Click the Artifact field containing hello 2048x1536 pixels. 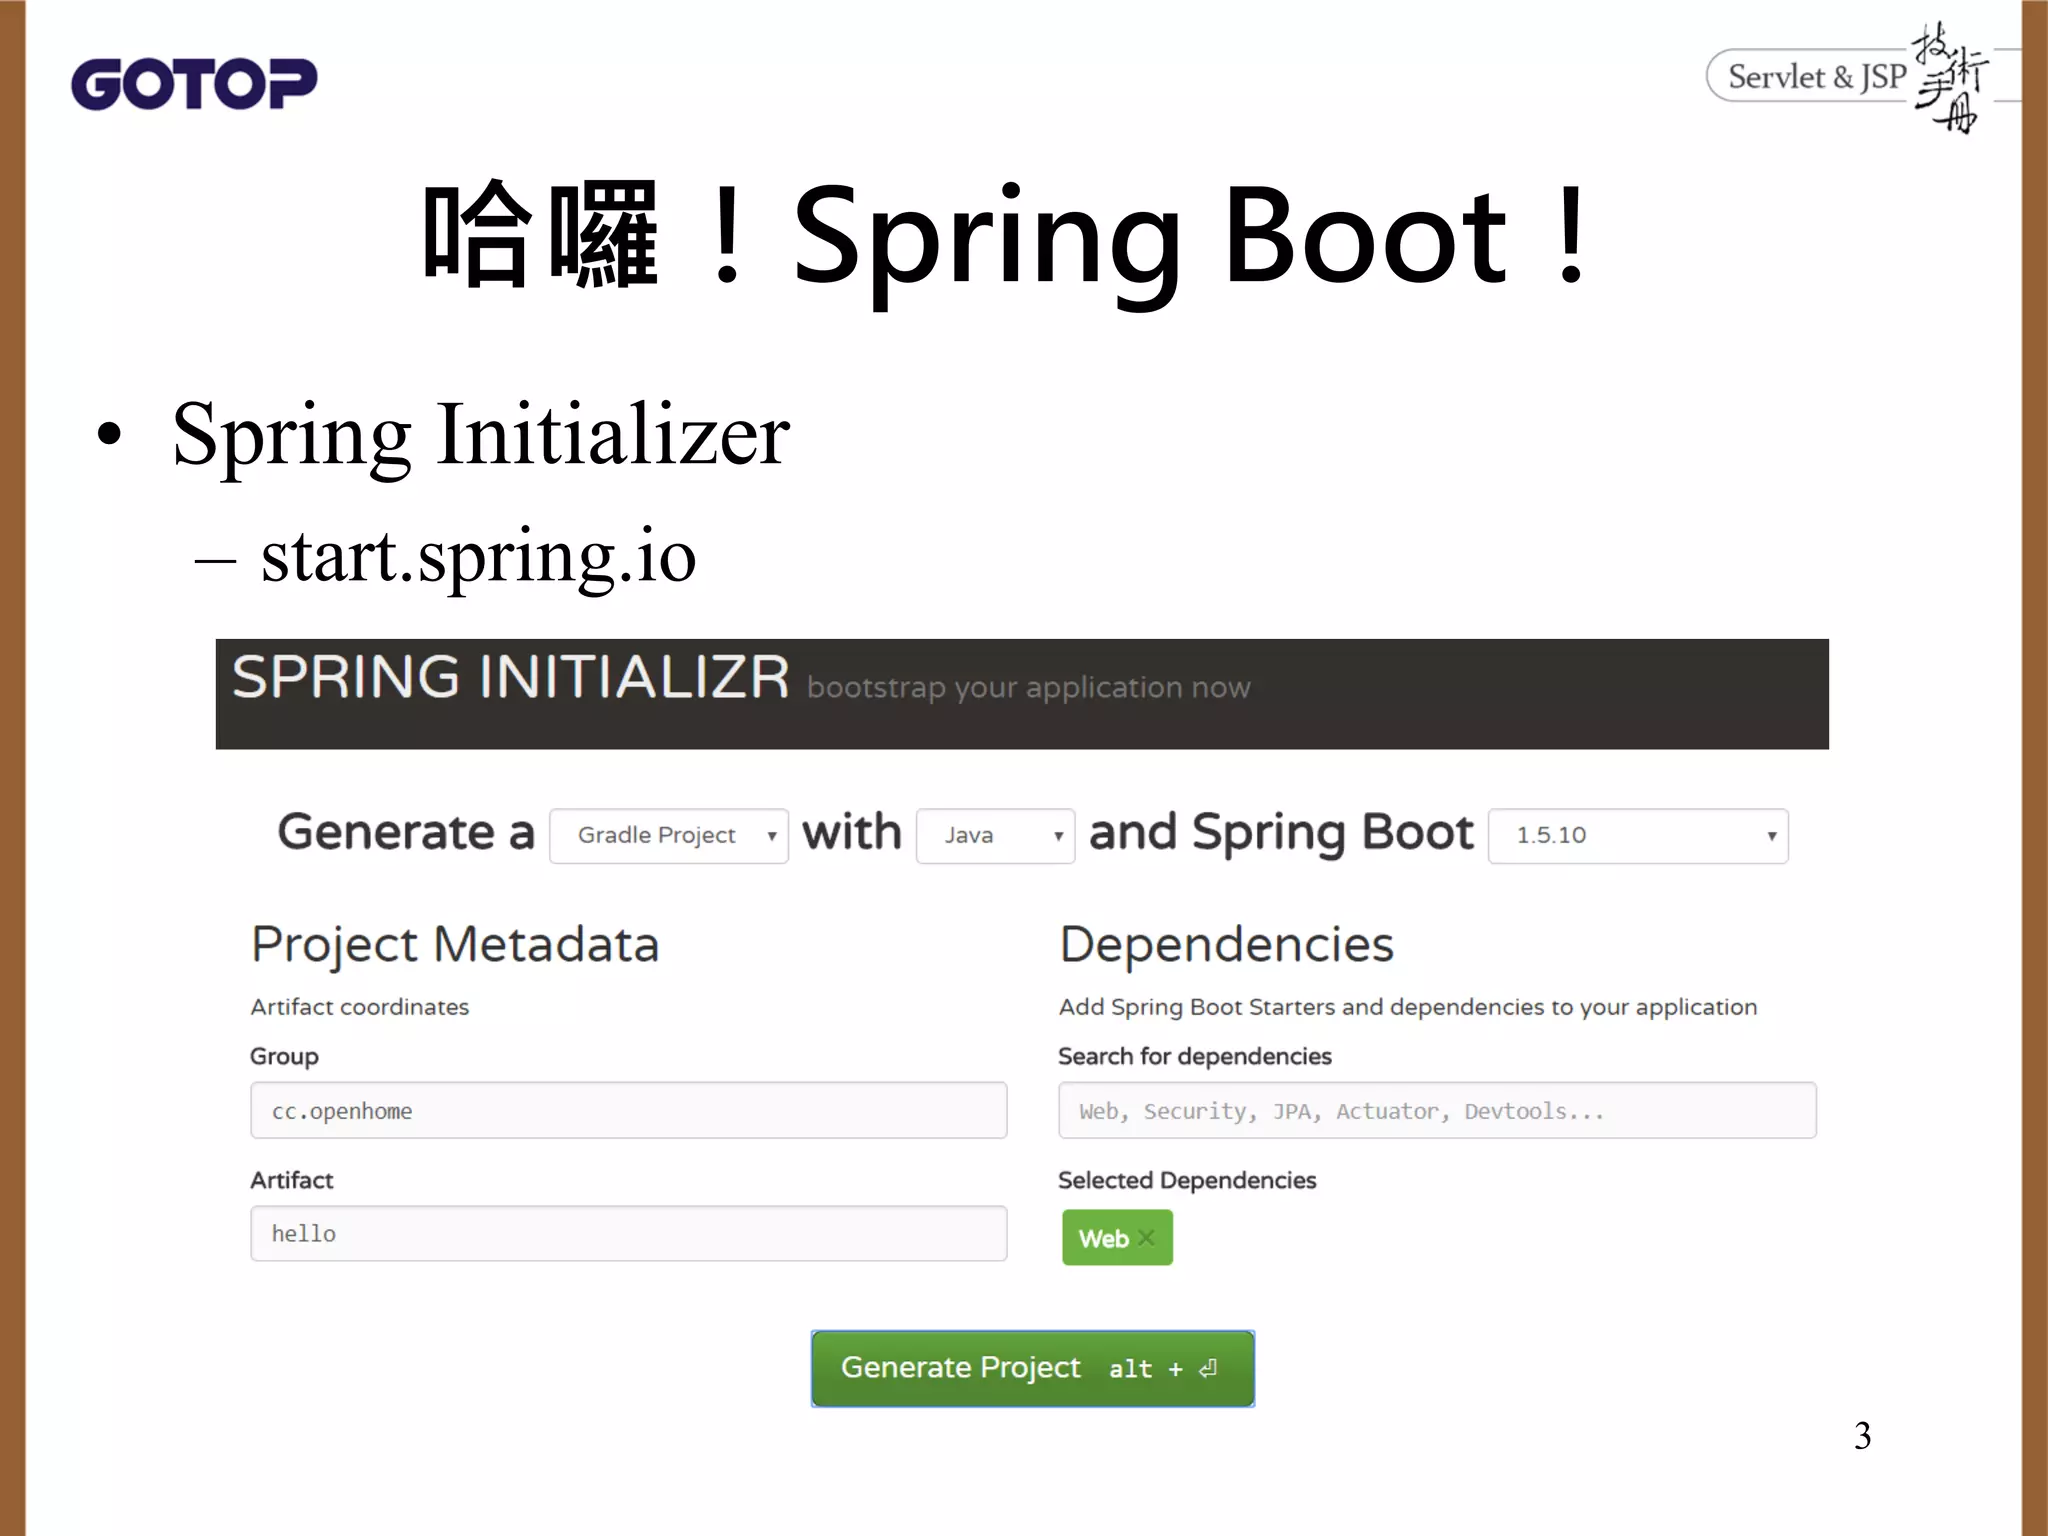click(629, 1233)
